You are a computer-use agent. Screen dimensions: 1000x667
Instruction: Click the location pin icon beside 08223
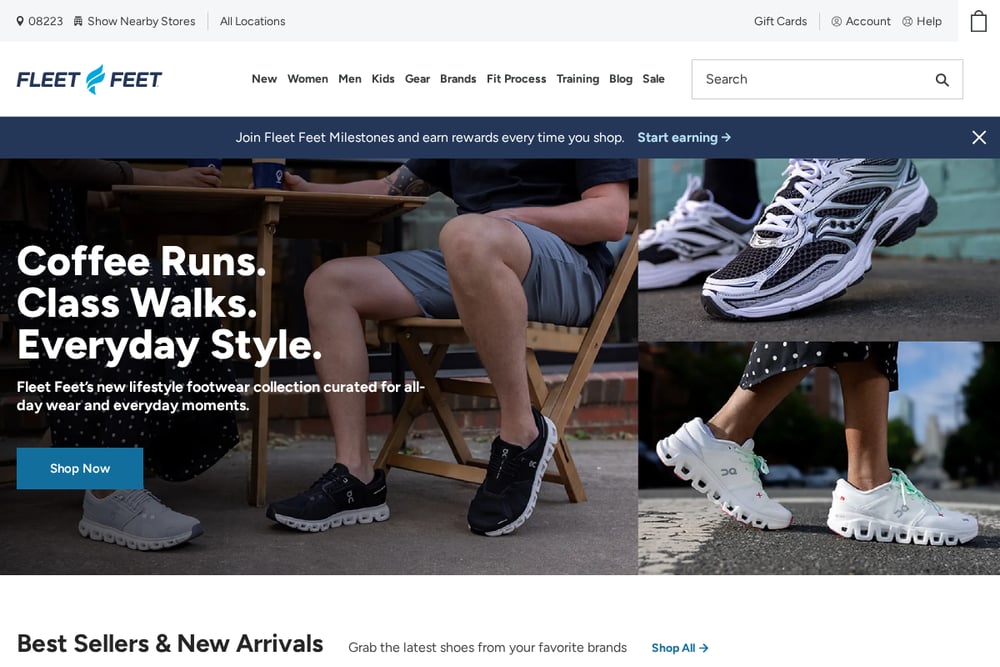click(20, 21)
